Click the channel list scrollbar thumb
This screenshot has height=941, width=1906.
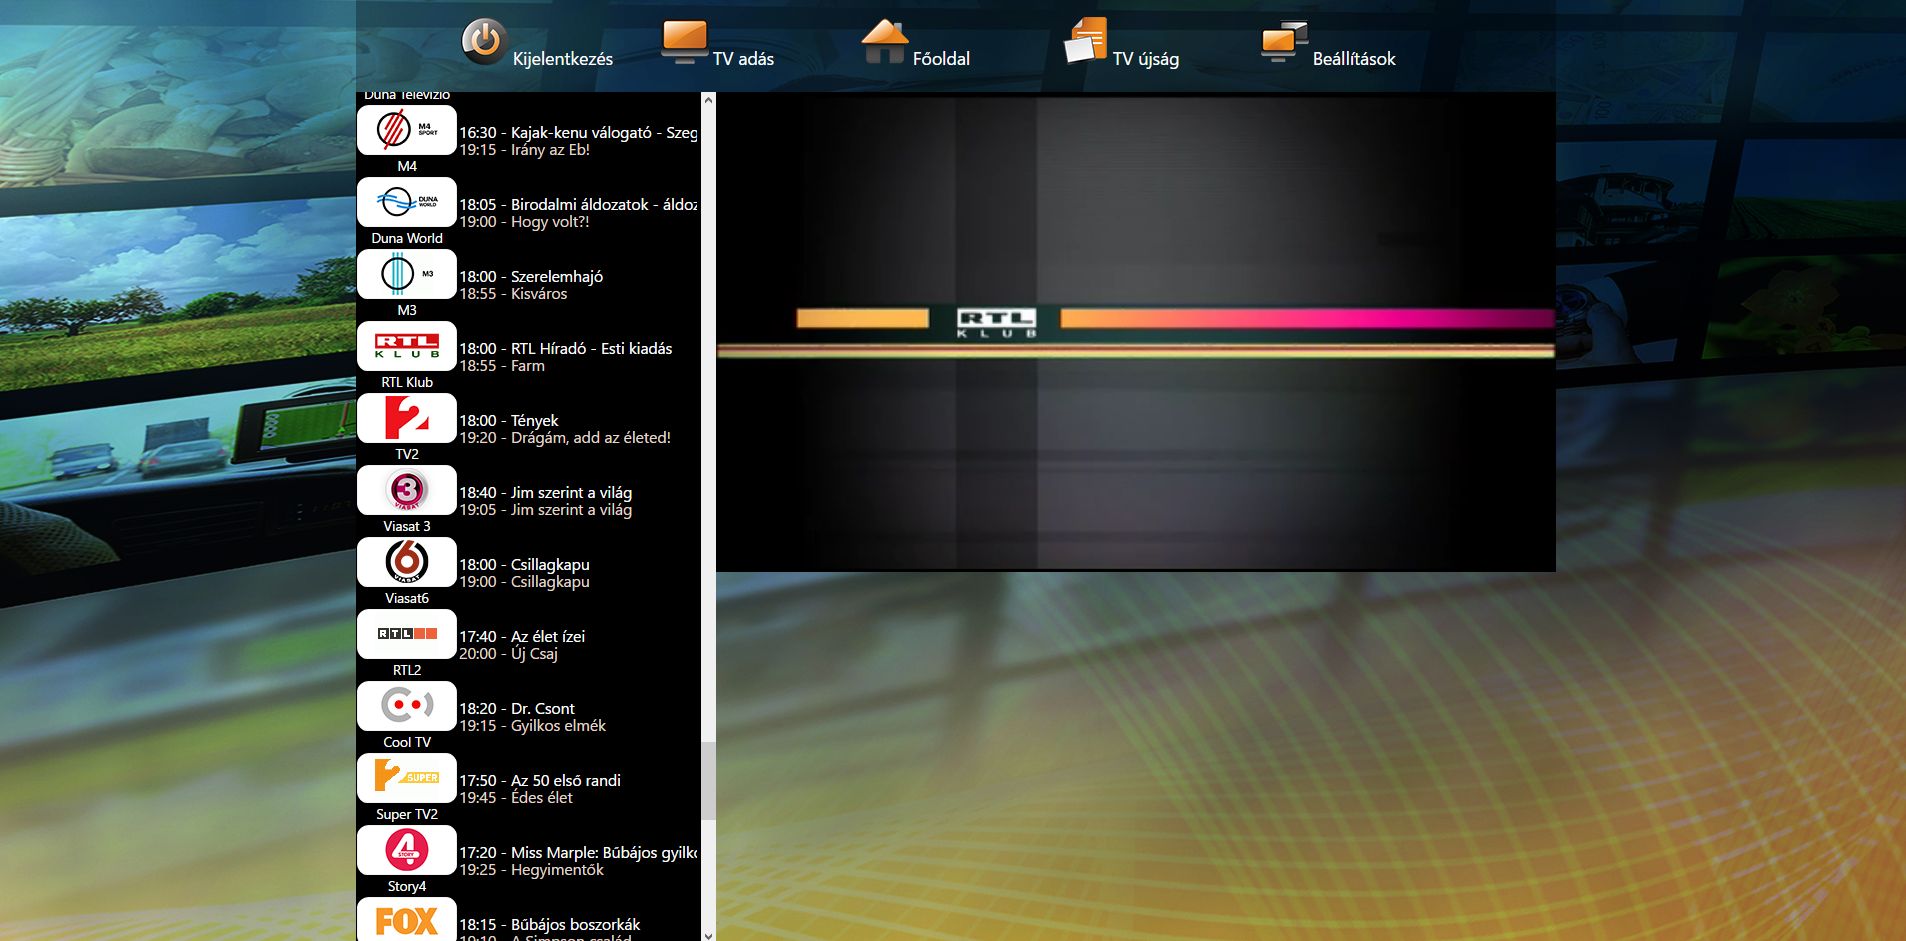[x=708, y=781]
